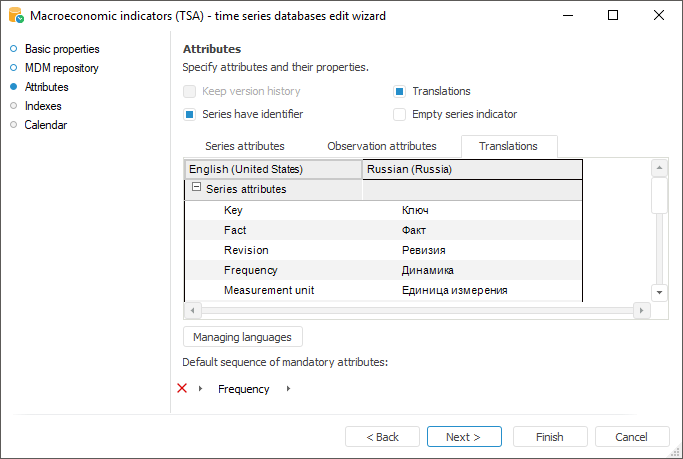Click the English (United States) column header
The image size is (683, 459).
(272, 169)
